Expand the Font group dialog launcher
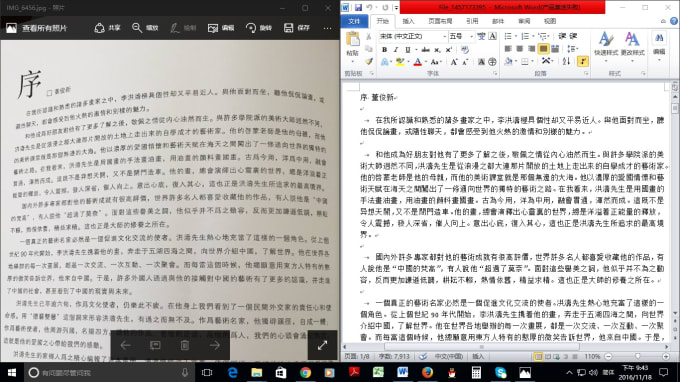 click(x=495, y=74)
